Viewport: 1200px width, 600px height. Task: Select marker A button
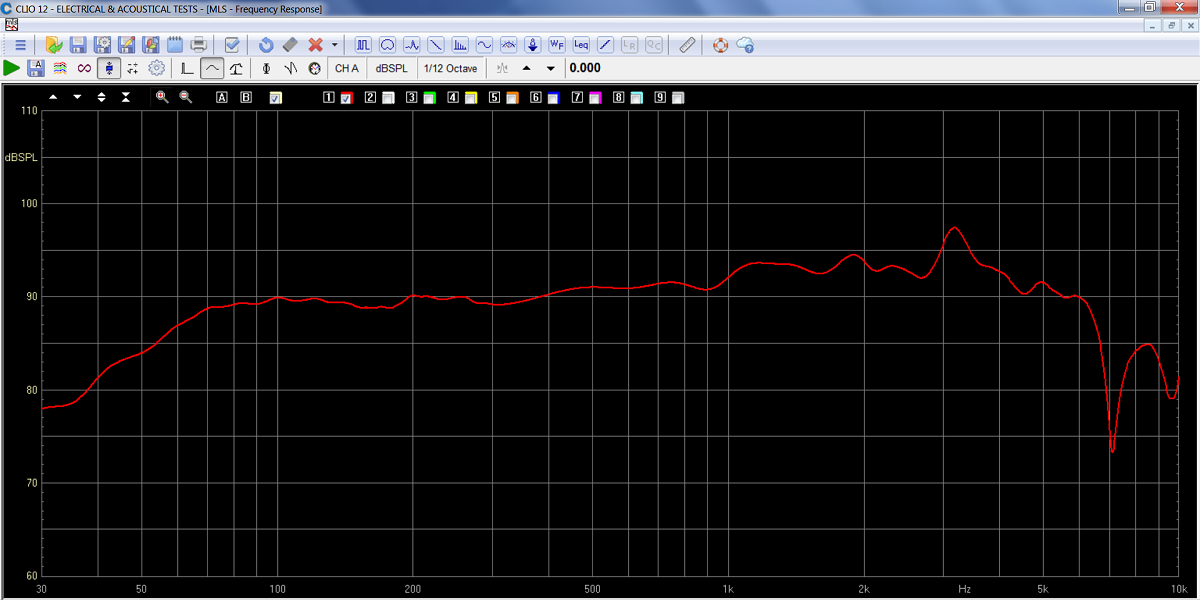(222, 97)
